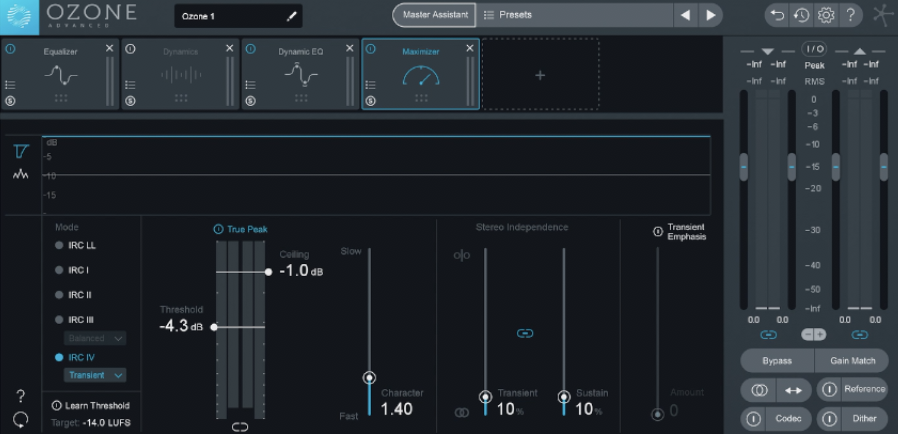Solo the Dynamics module

(130, 101)
